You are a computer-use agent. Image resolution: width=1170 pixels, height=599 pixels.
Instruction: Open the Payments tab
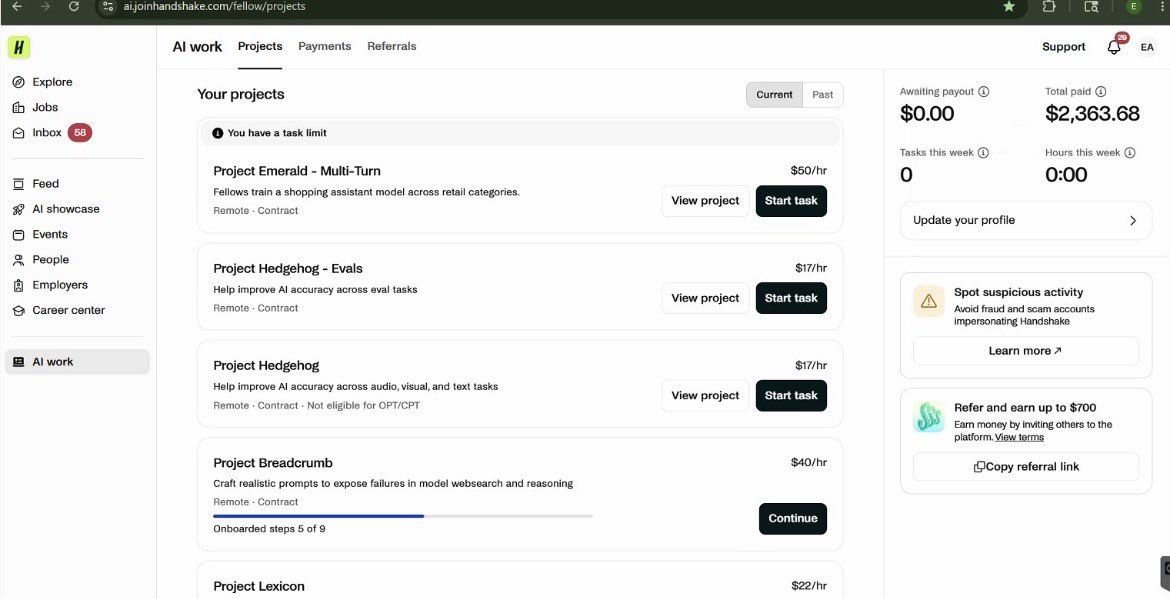tap(325, 46)
